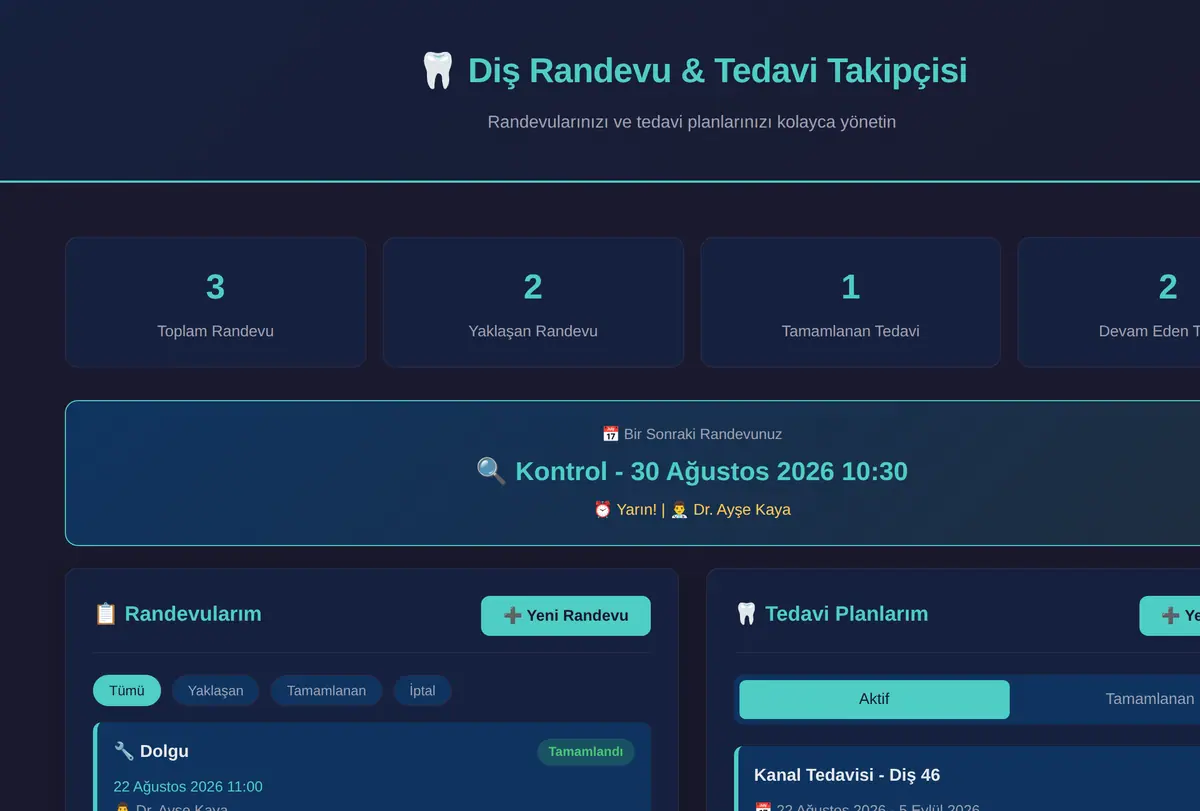Screen dimensions: 1200x811
Task: Filter appointments by İptal
Action: (x=422, y=691)
